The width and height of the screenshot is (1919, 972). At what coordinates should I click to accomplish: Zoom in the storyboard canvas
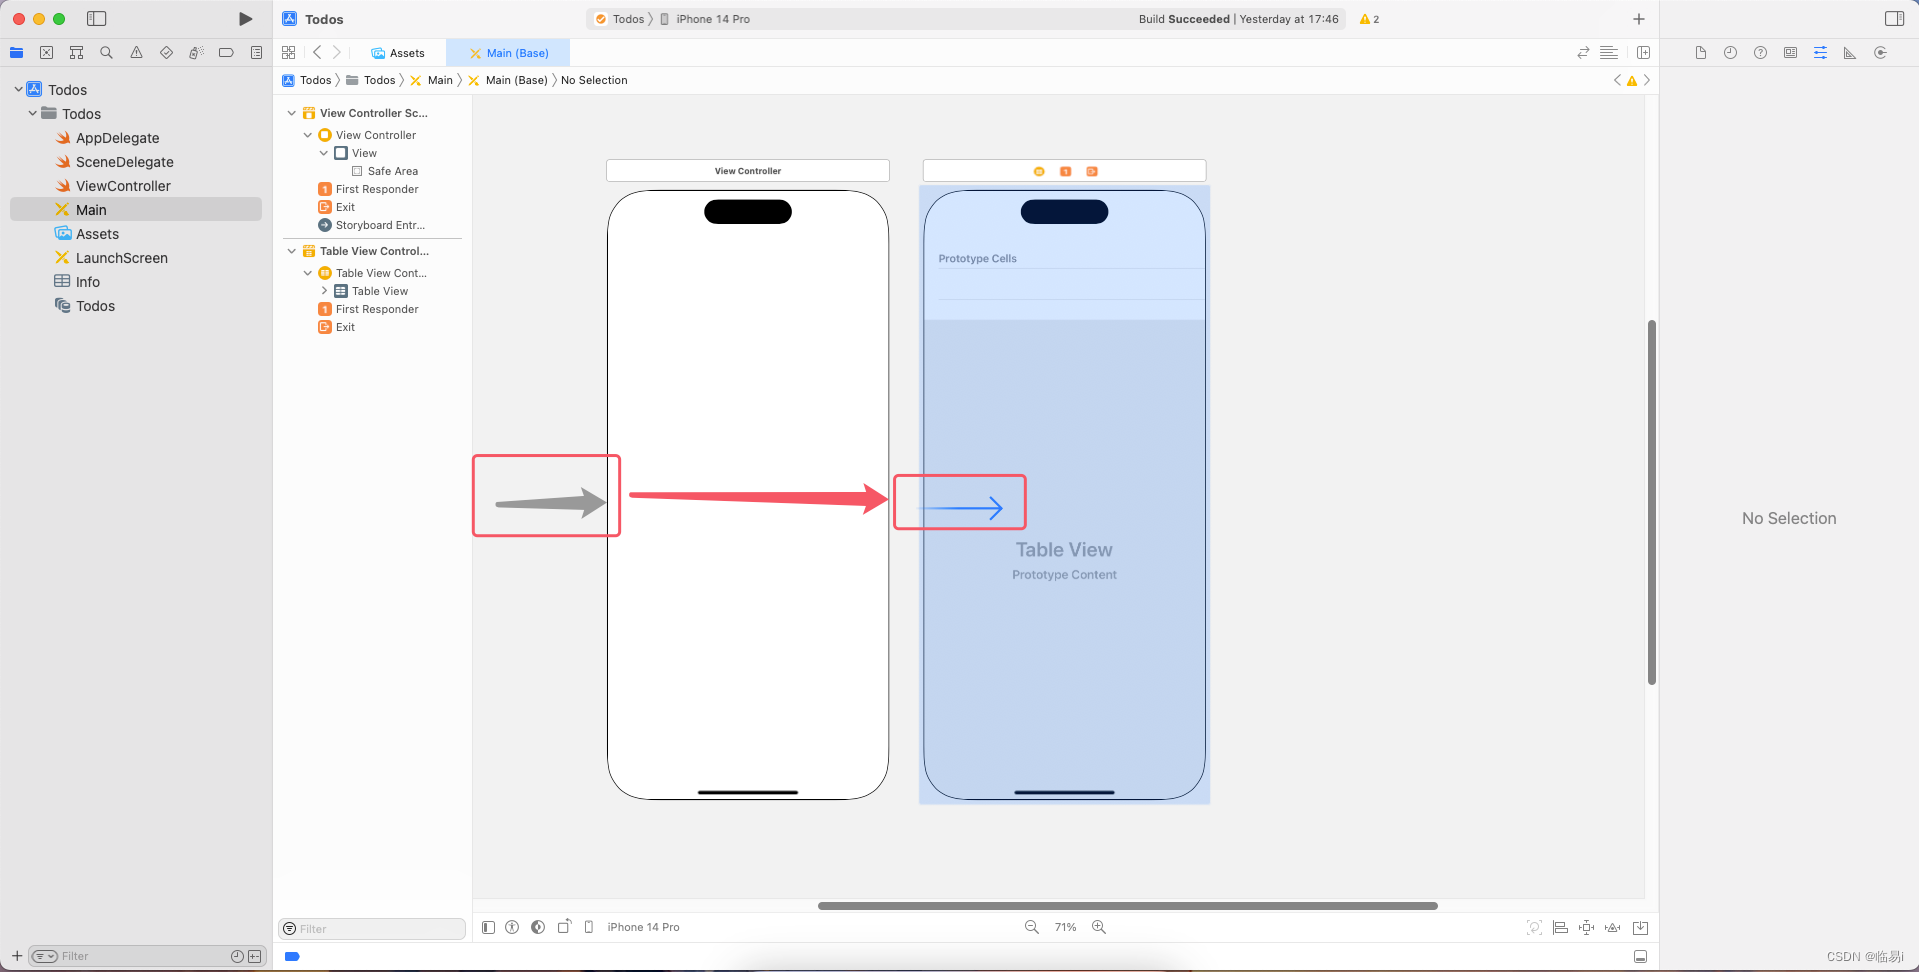pyautogui.click(x=1099, y=927)
